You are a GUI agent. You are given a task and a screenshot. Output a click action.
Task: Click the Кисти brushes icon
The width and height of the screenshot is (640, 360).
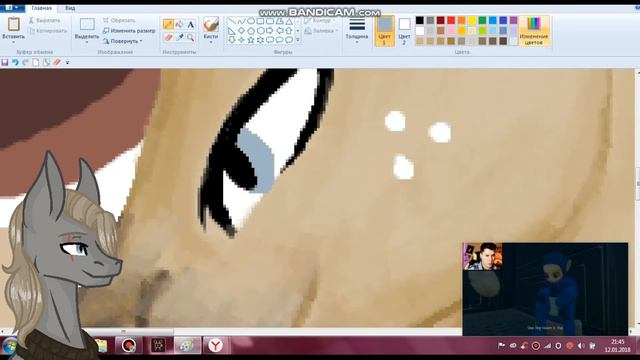[211, 24]
